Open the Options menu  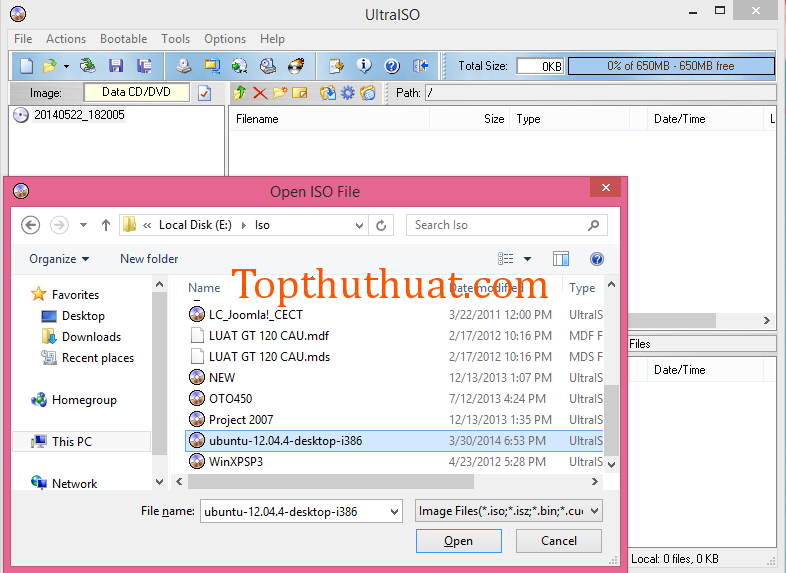click(225, 39)
